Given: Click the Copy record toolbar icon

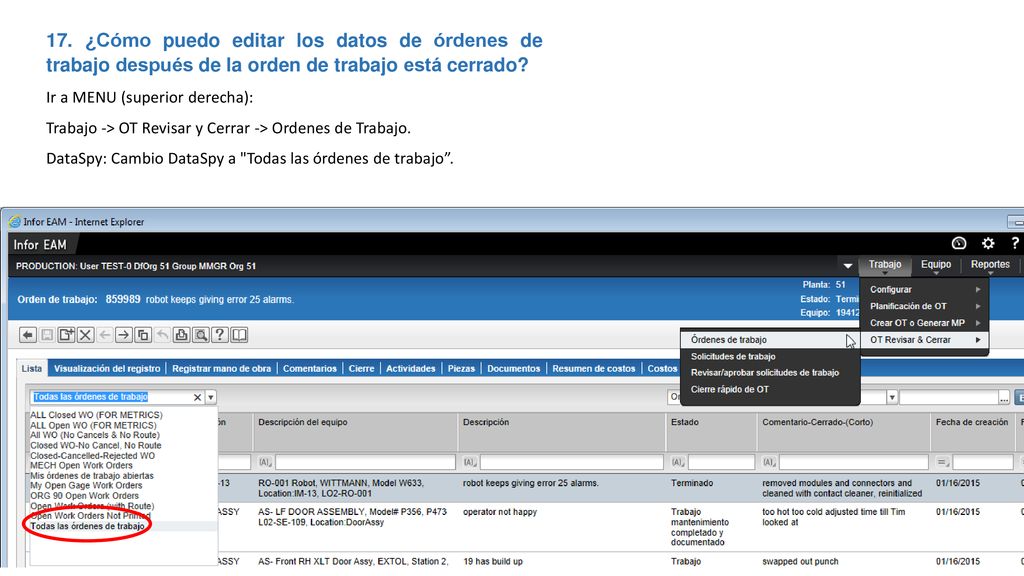Looking at the screenshot, I should coord(142,335).
